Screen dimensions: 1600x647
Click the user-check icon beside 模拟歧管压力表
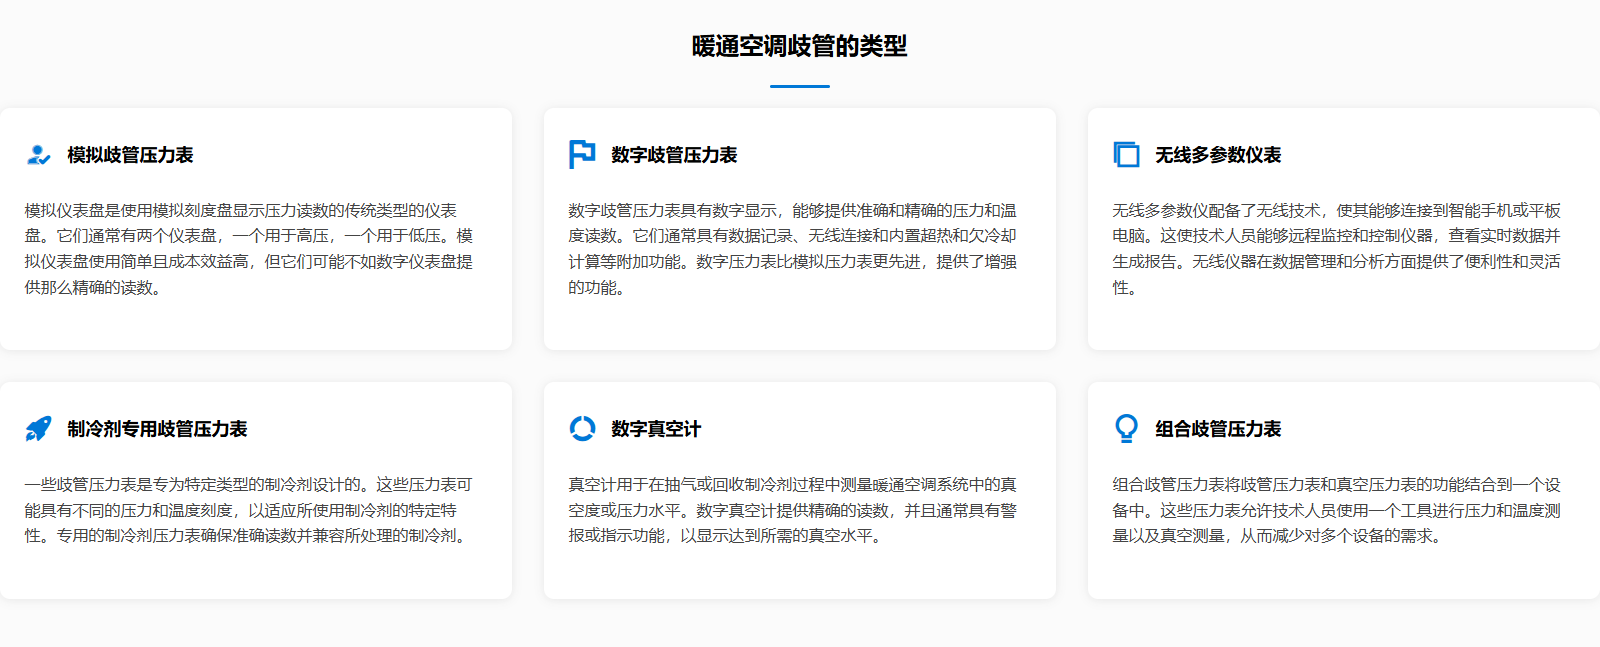38,155
